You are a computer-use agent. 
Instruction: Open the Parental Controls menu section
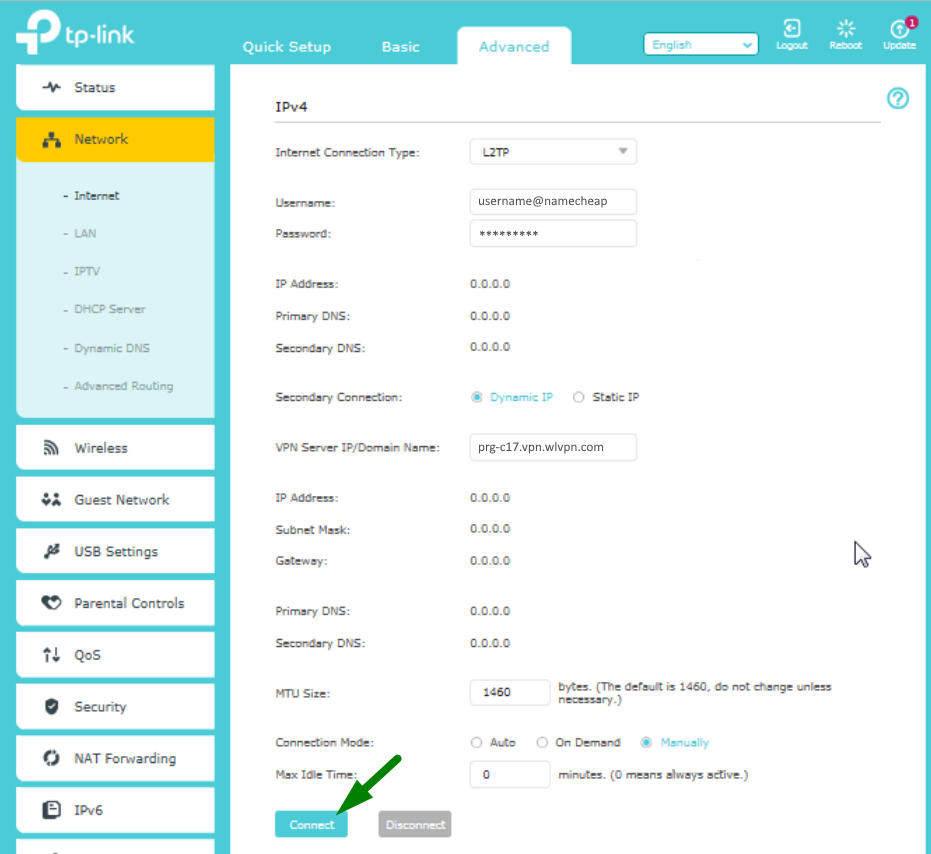tap(115, 603)
